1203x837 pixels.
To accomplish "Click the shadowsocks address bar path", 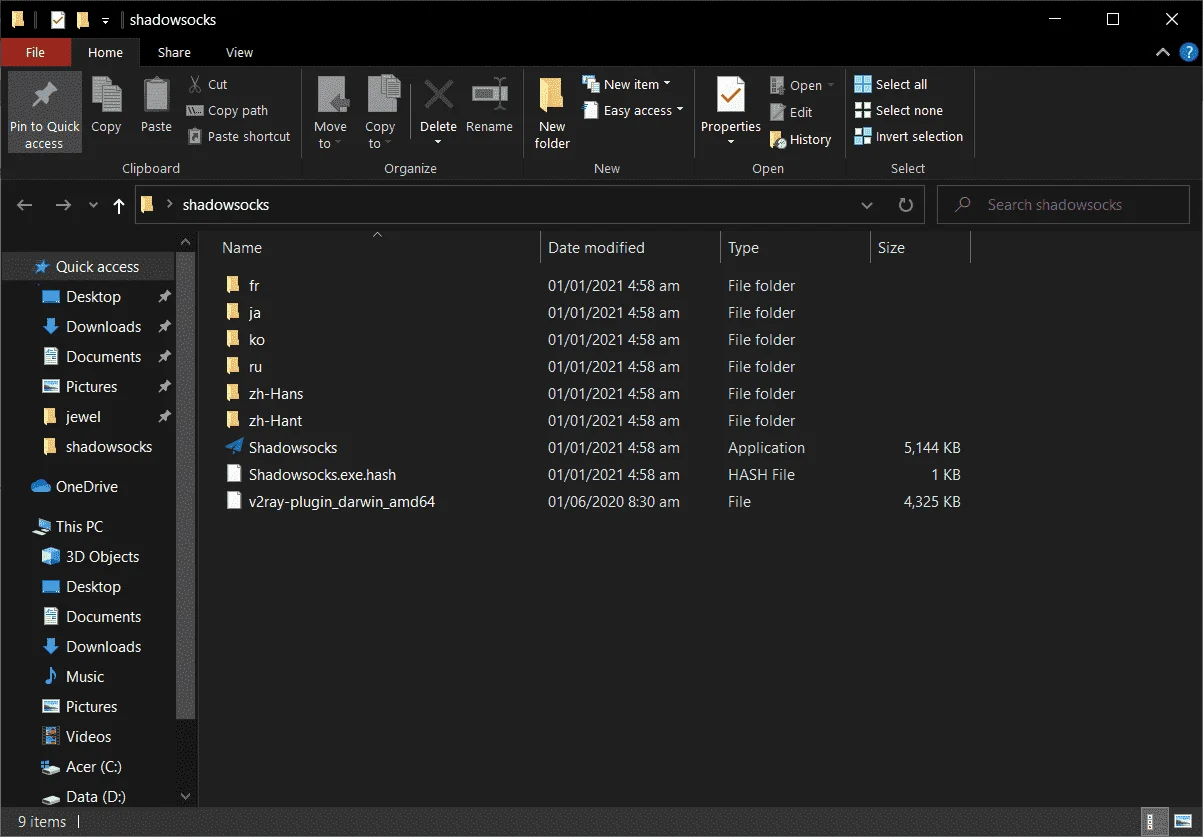I will [226, 205].
